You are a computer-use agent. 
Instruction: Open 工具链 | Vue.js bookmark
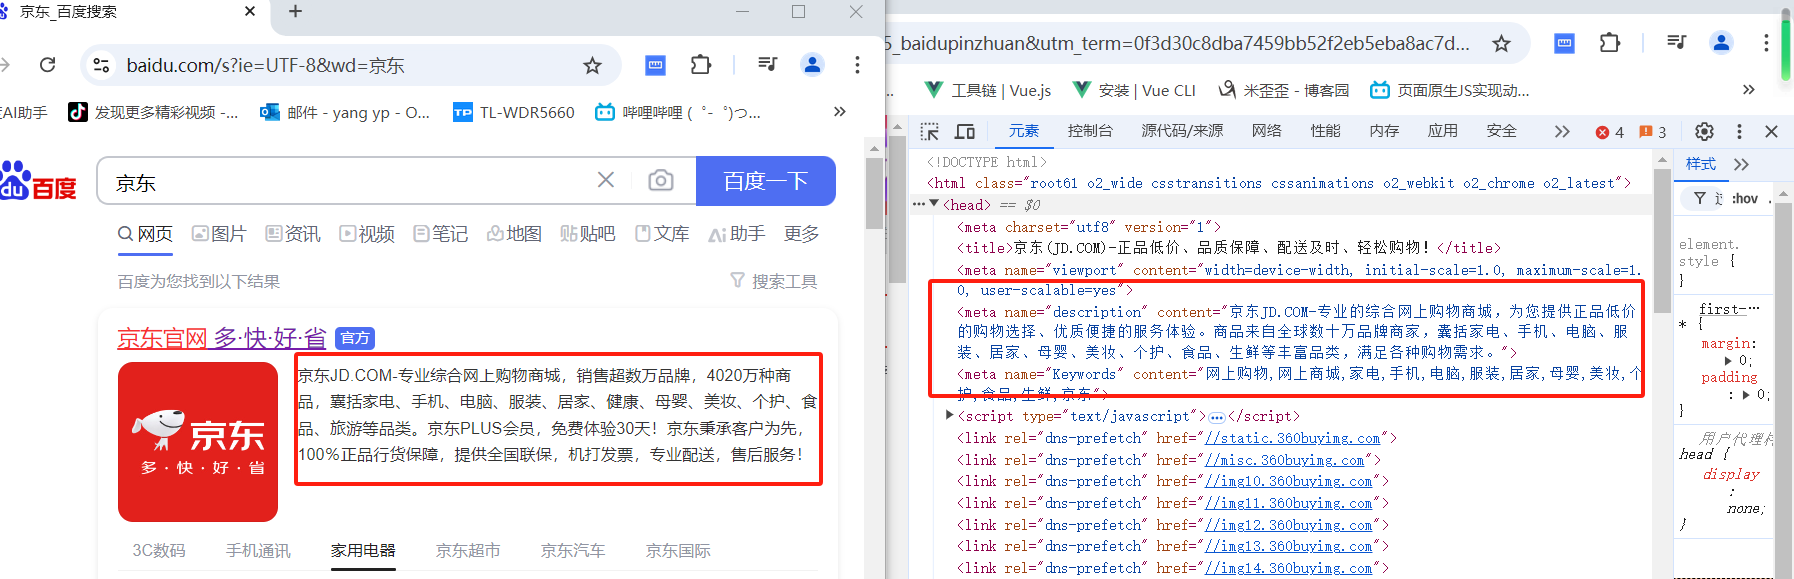click(987, 90)
